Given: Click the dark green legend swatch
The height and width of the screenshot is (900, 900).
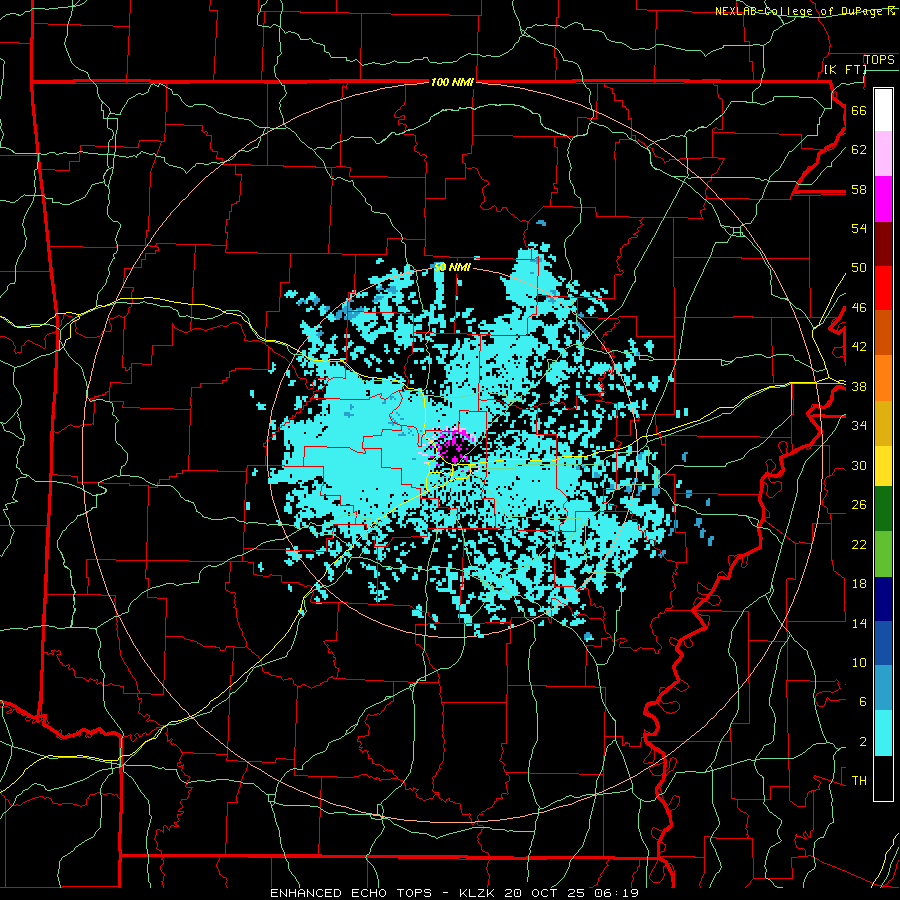Looking at the screenshot, I should pos(883,509).
